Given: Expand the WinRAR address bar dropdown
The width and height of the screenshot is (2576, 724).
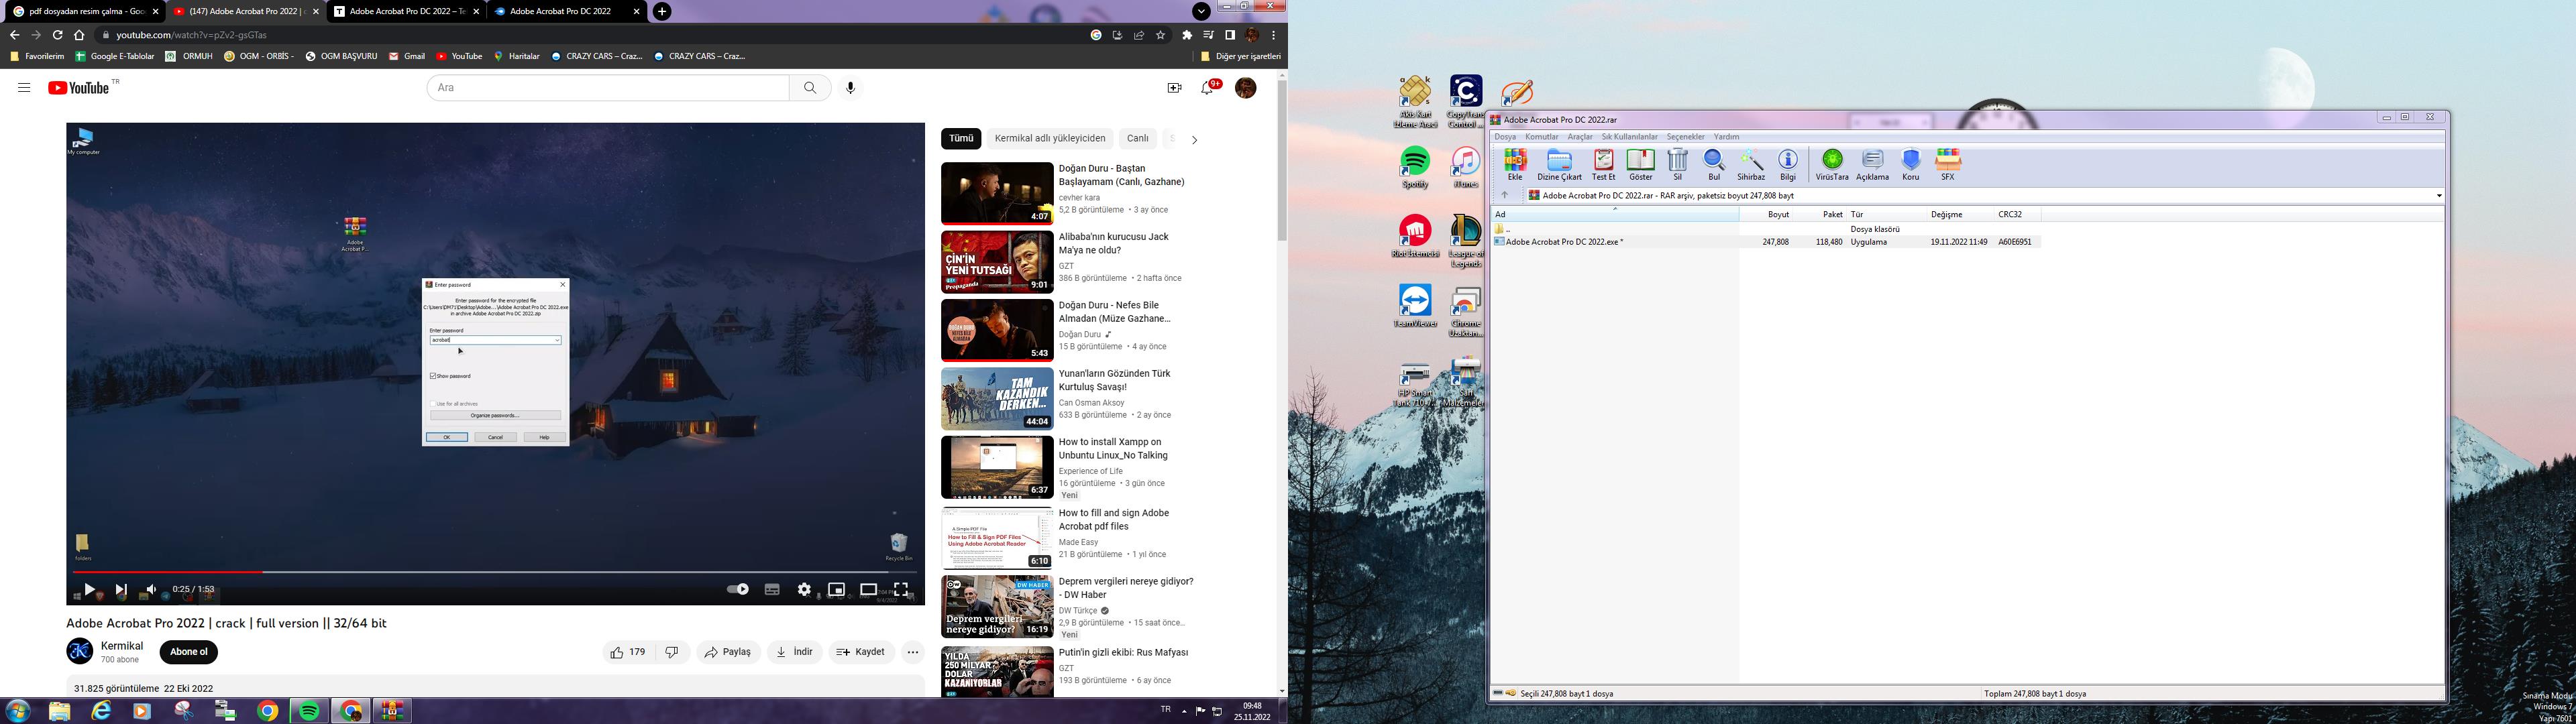Looking at the screenshot, I should (2438, 196).
